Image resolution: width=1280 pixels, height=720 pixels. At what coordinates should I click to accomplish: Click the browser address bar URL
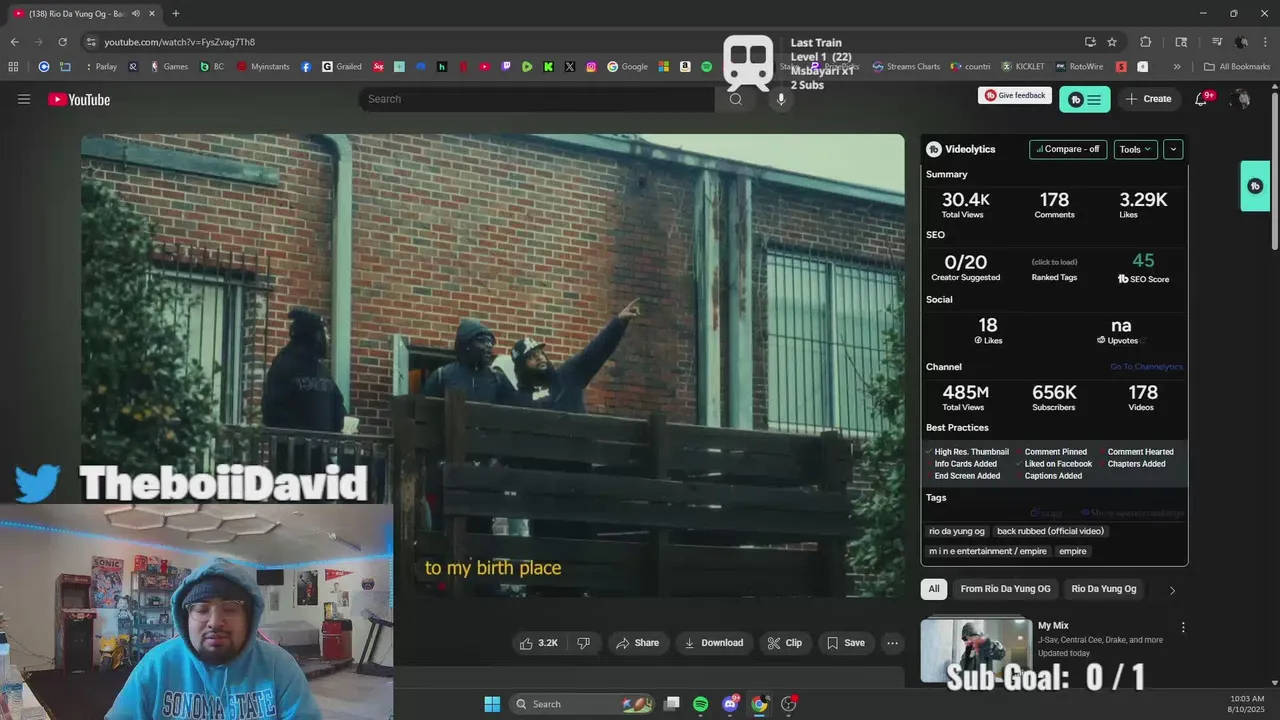(180, 42)
